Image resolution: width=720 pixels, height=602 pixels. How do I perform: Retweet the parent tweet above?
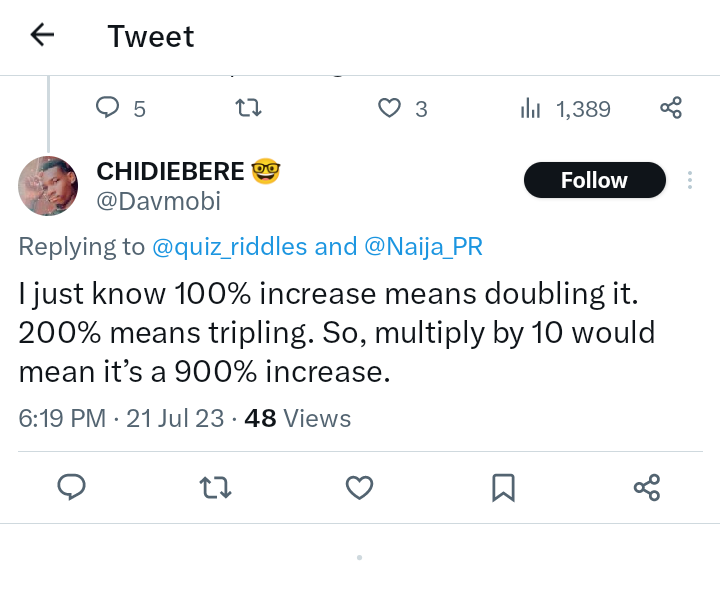[x=247, y=108]
